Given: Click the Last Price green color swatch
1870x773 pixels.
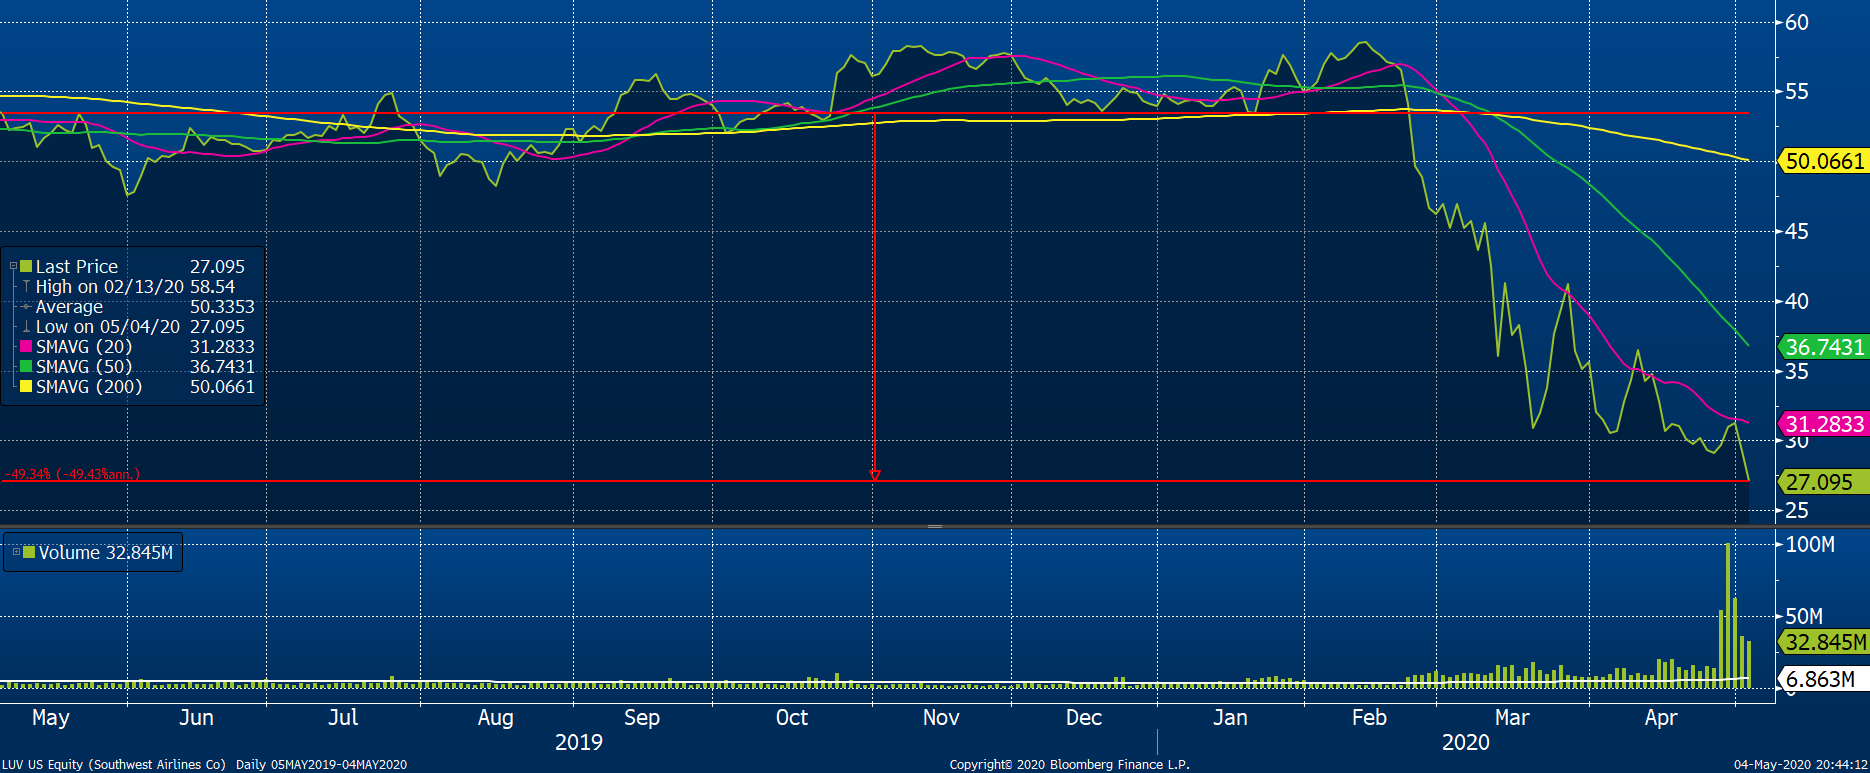Looking at the screenshot, I should pos(27,266).
